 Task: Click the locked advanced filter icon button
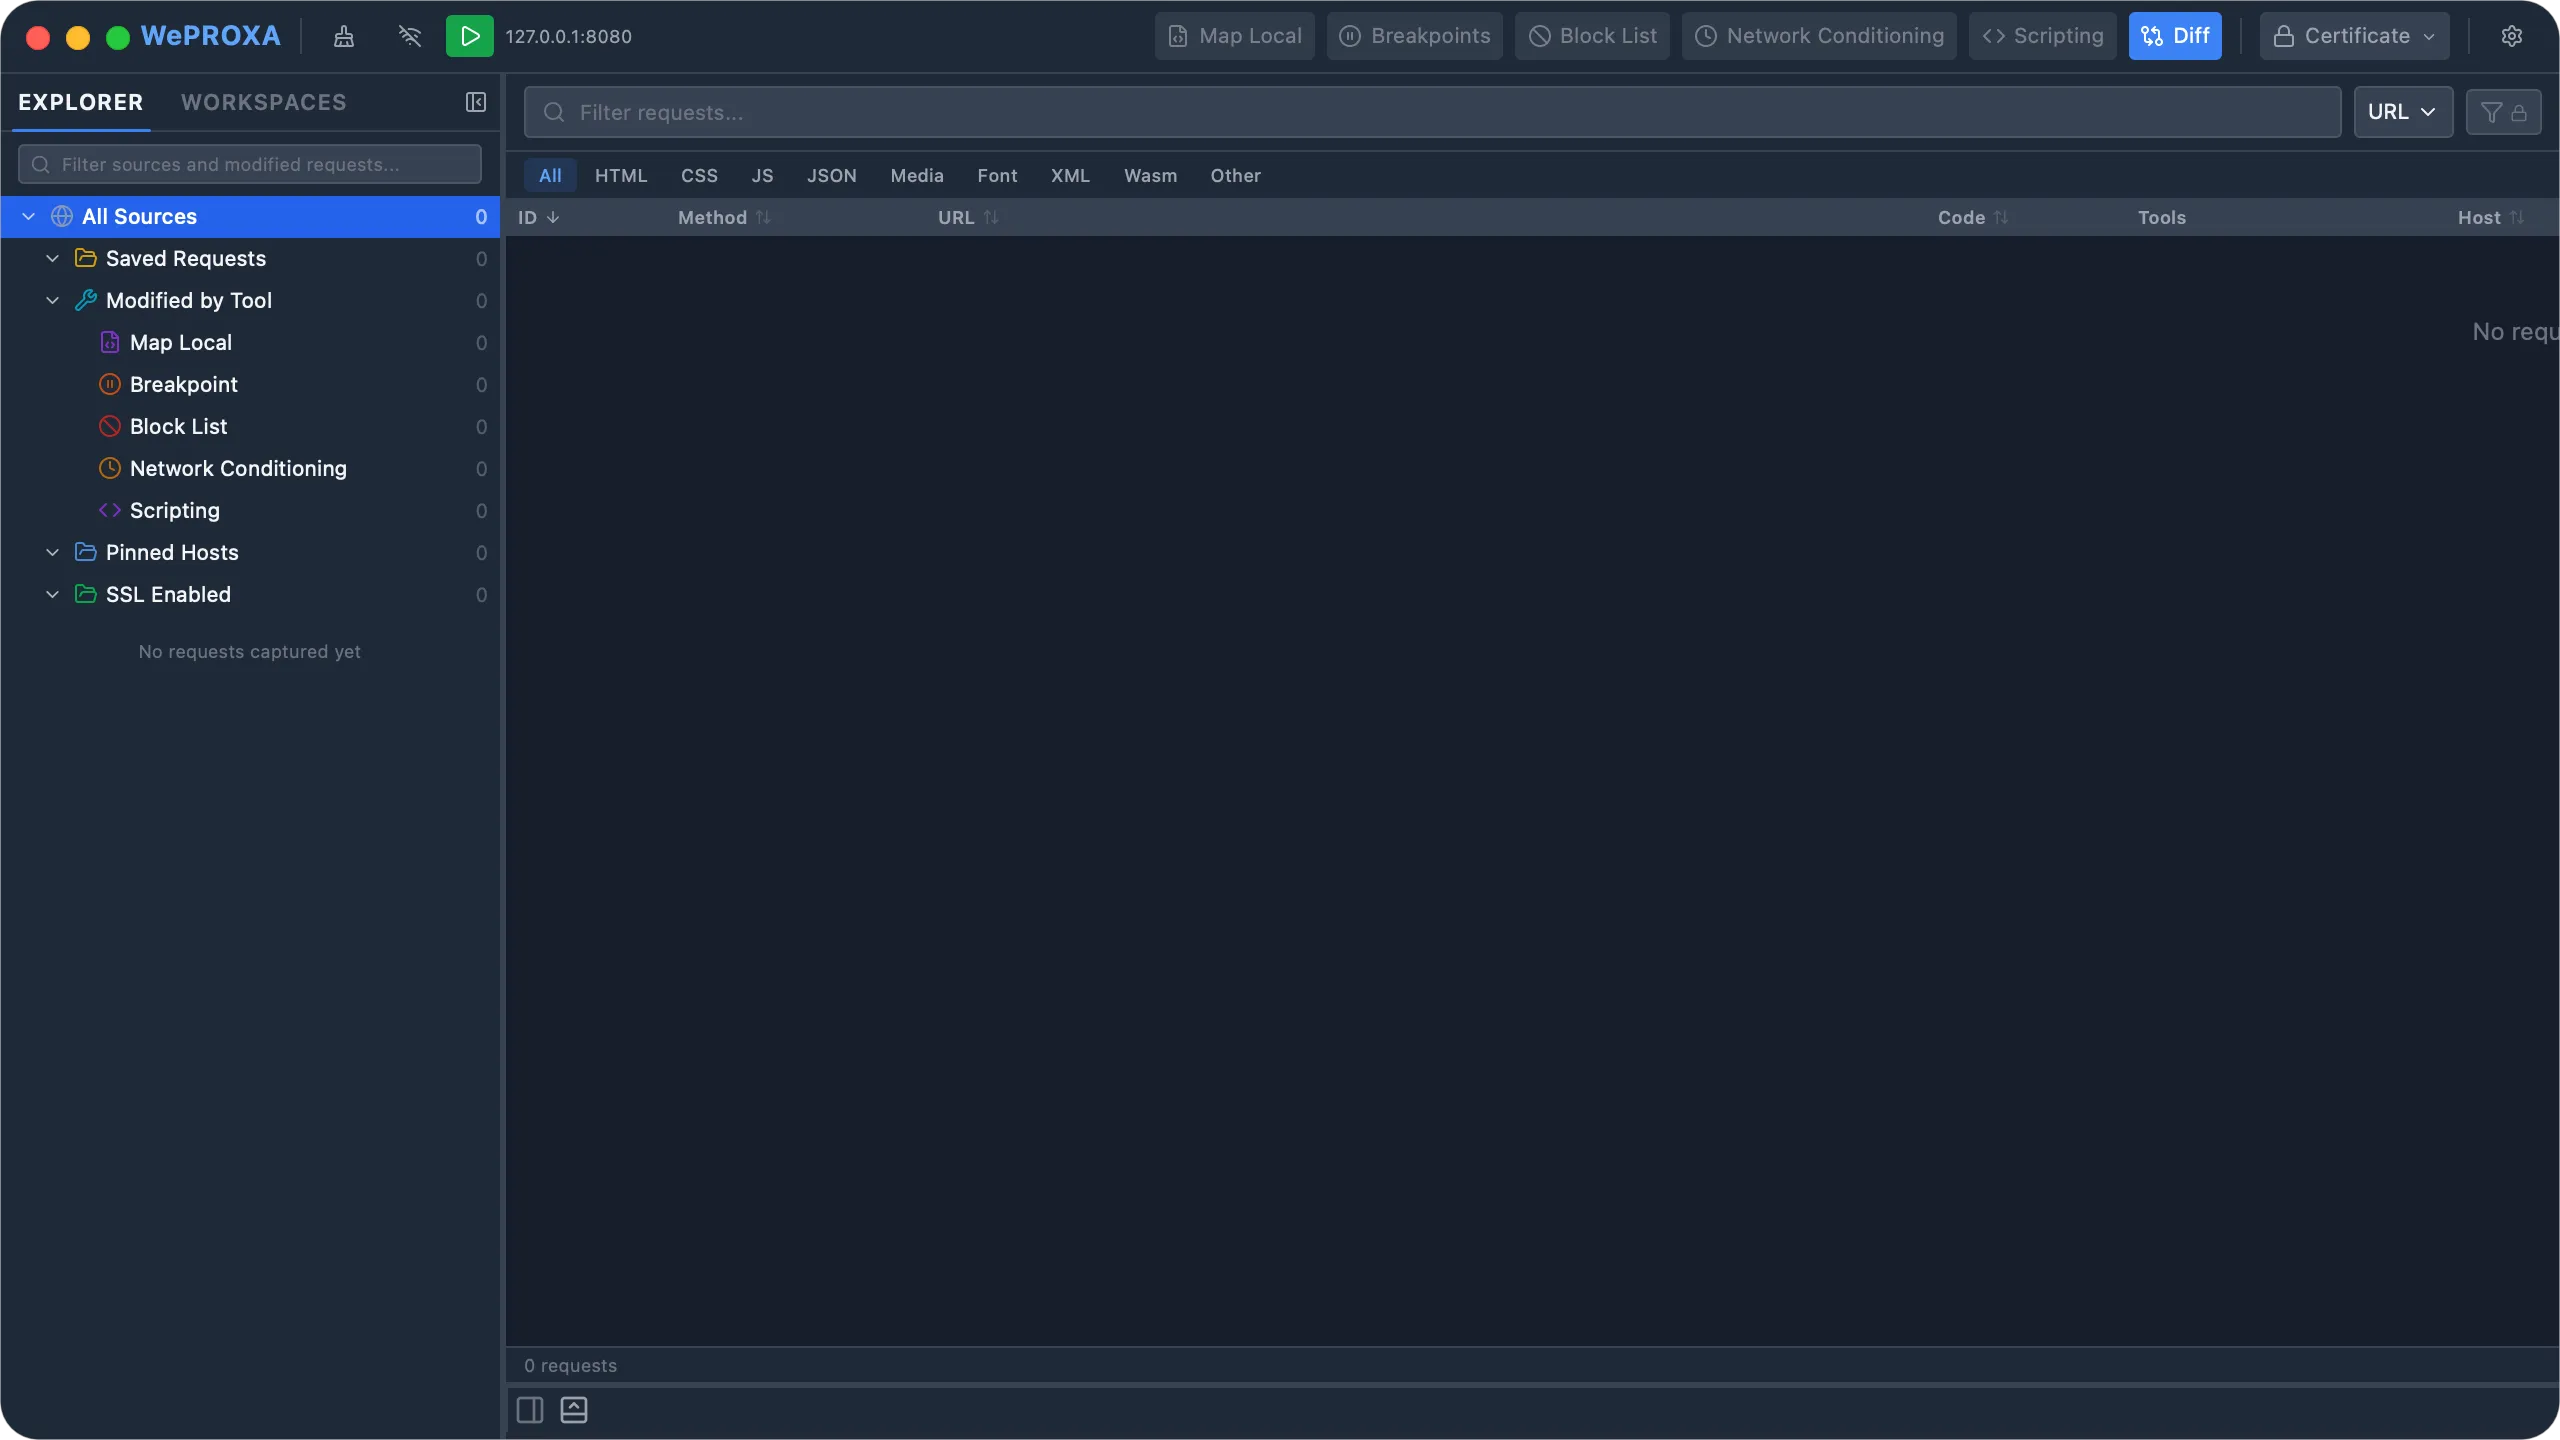2504,112
